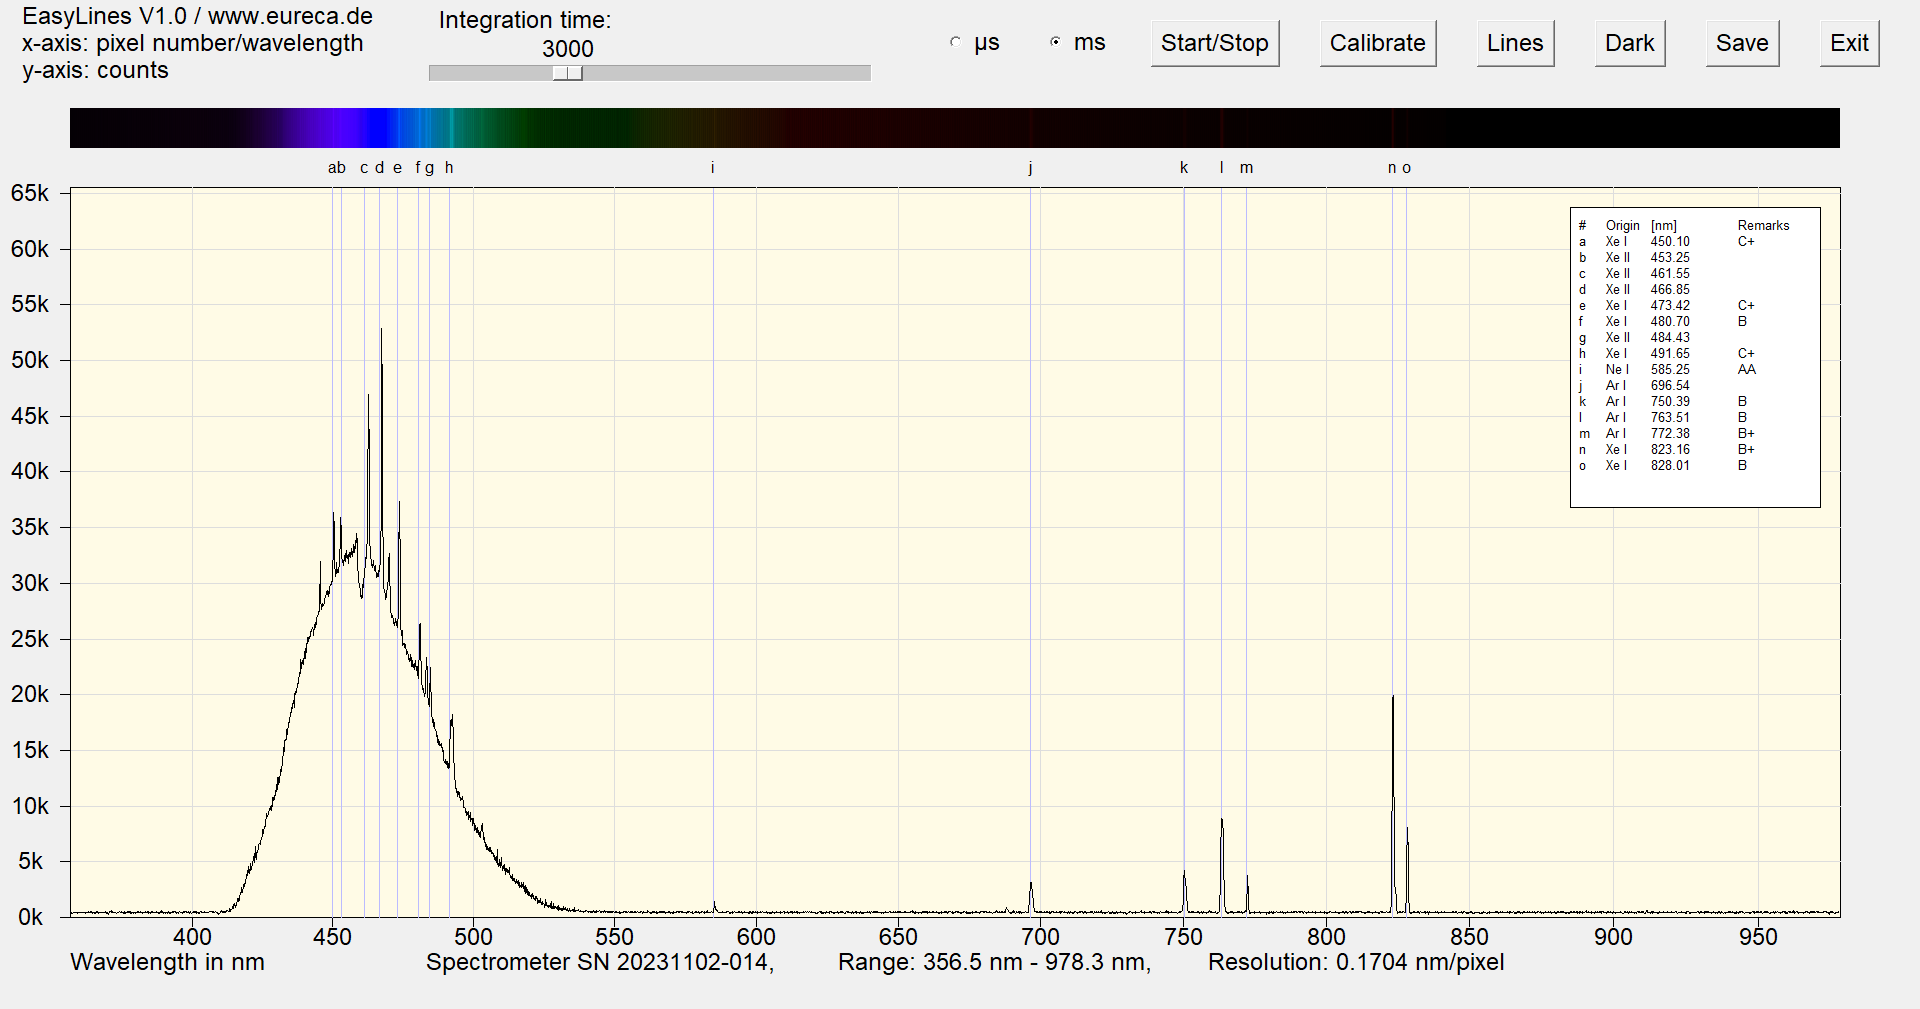The height and width of the screenshot is (1009, 1920).
Task: Exit the EasyLines application
Action: coord(1848,43)
